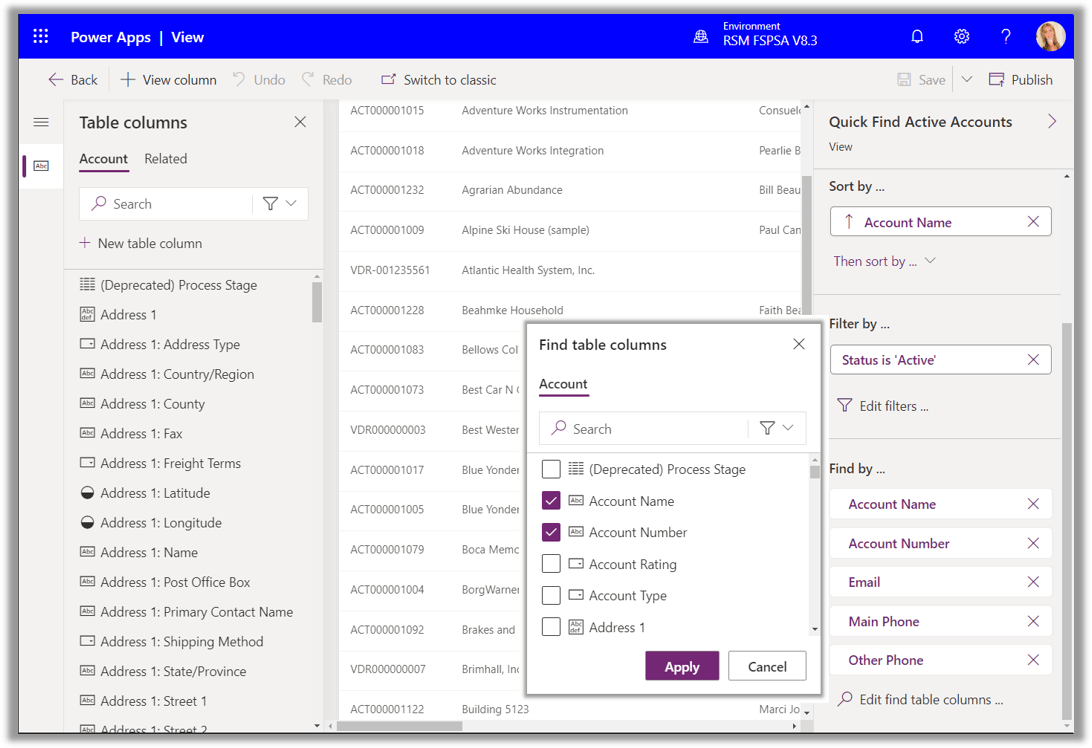Open the notifications bell

[917, 36]
